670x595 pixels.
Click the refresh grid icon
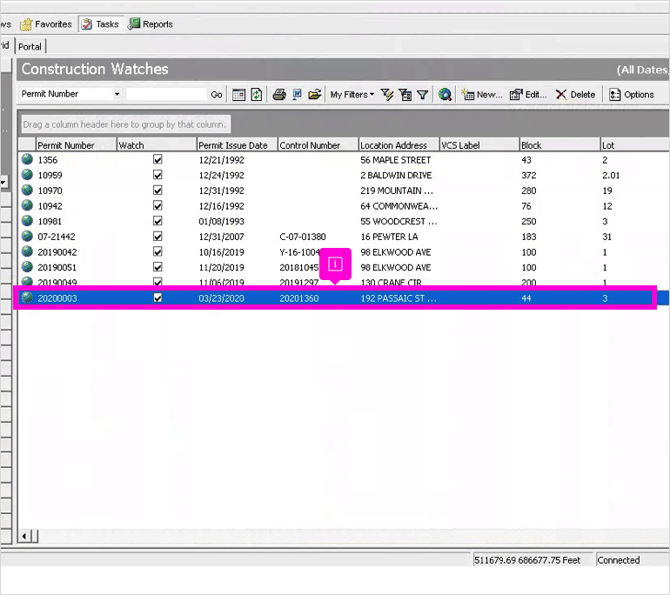[x=256, y=94]
